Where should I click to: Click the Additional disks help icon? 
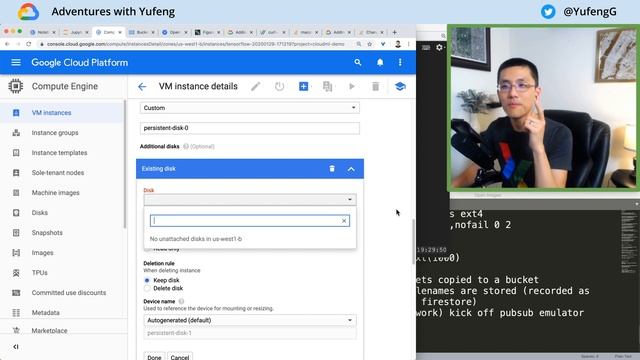[186, 146]
